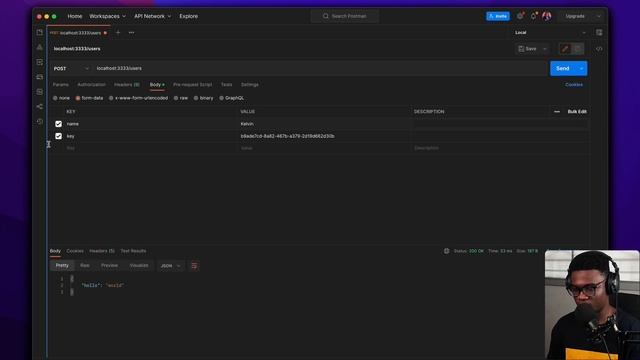The width and height of the screenshot is (640, 360).
Task: Open the Mock Servers sidebar icon
Action: click(x=40, y=77)
